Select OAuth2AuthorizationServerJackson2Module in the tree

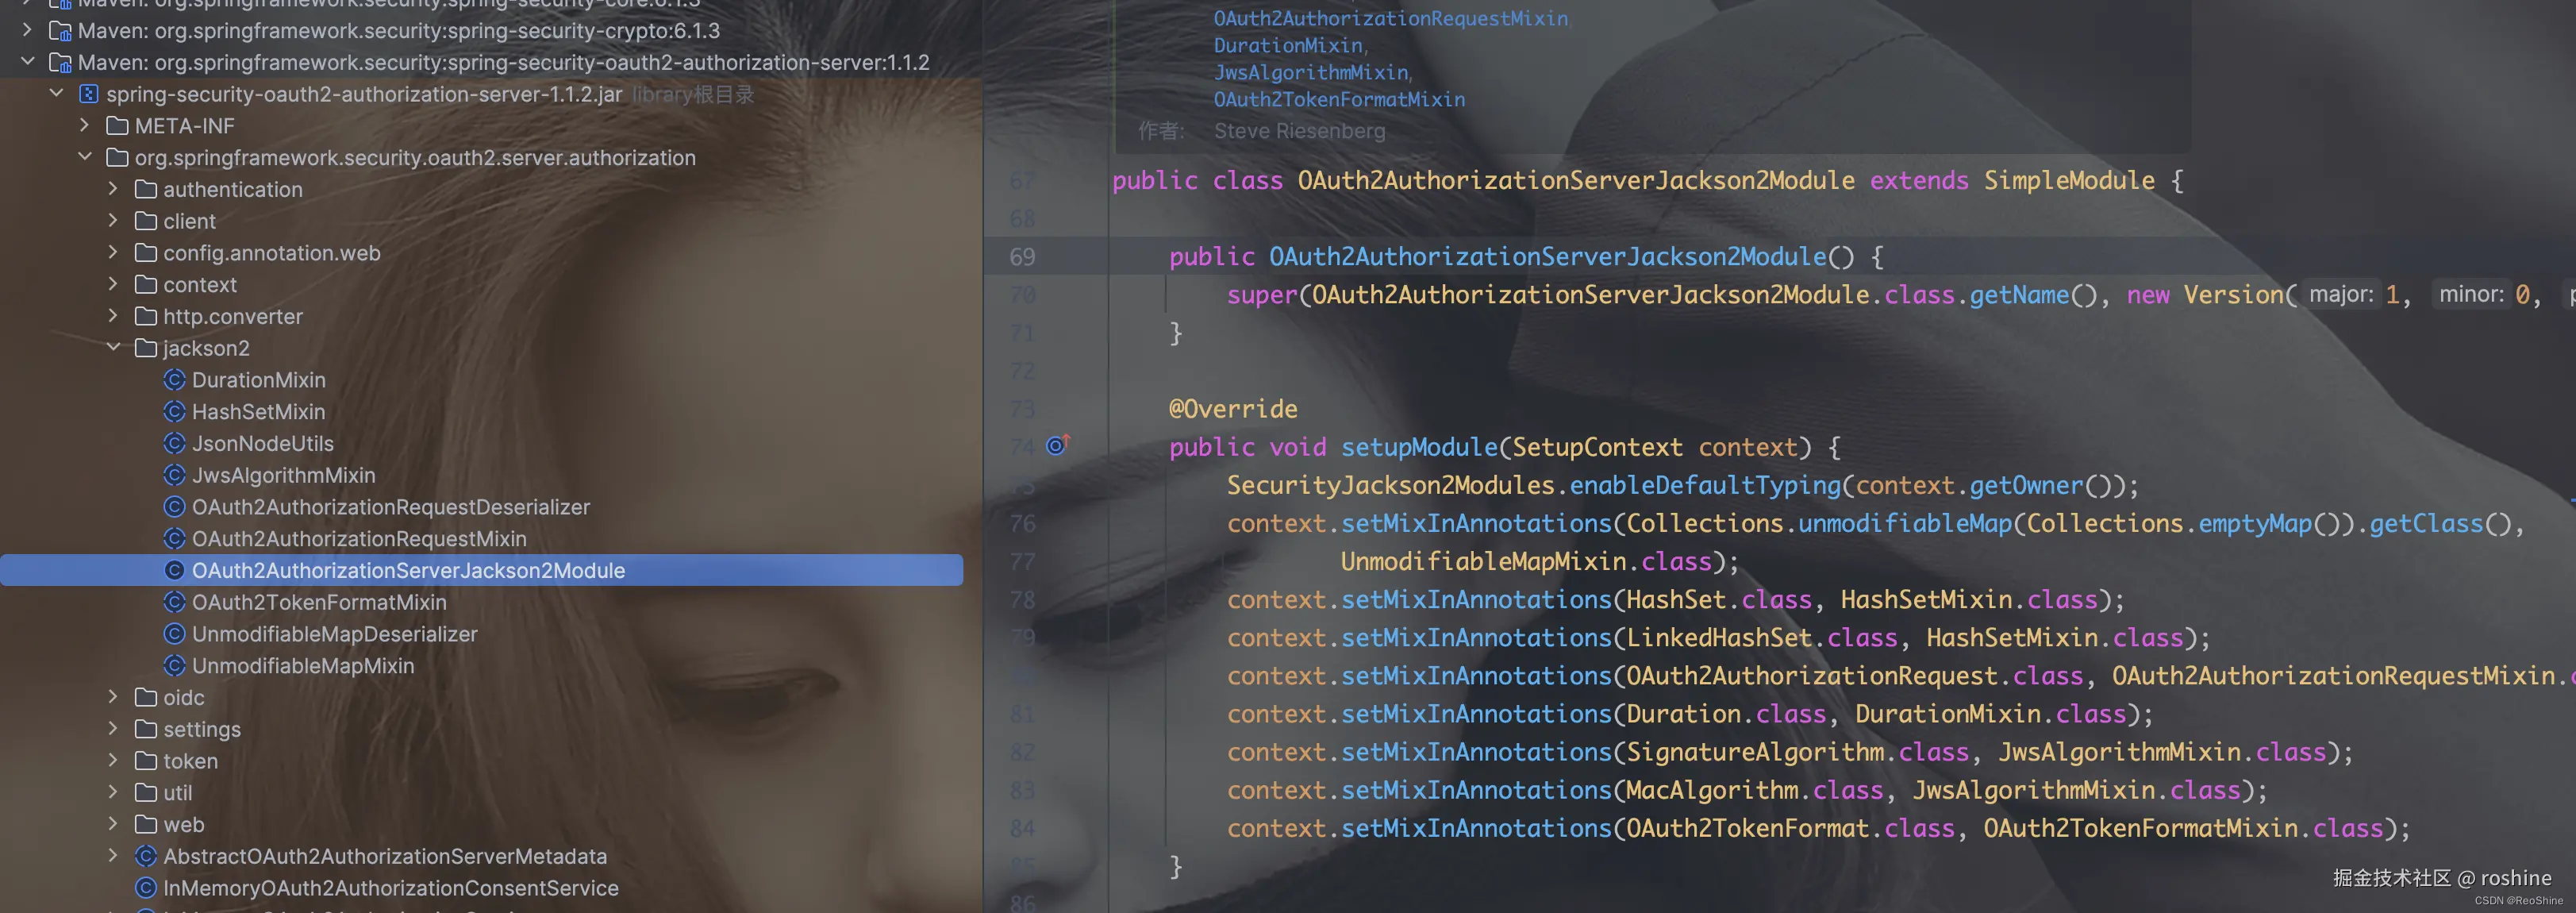pyautogui.click(x=408, y=570)
